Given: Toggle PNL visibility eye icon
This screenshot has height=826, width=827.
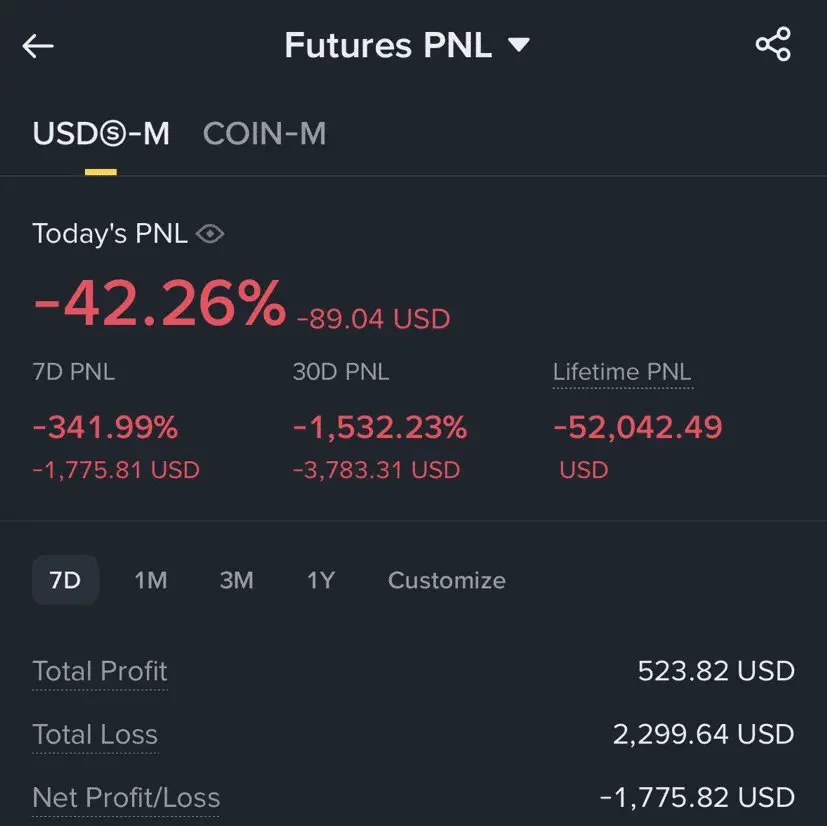Looking at the screenshot, I should pyautogui.click(x=210, y=234).
